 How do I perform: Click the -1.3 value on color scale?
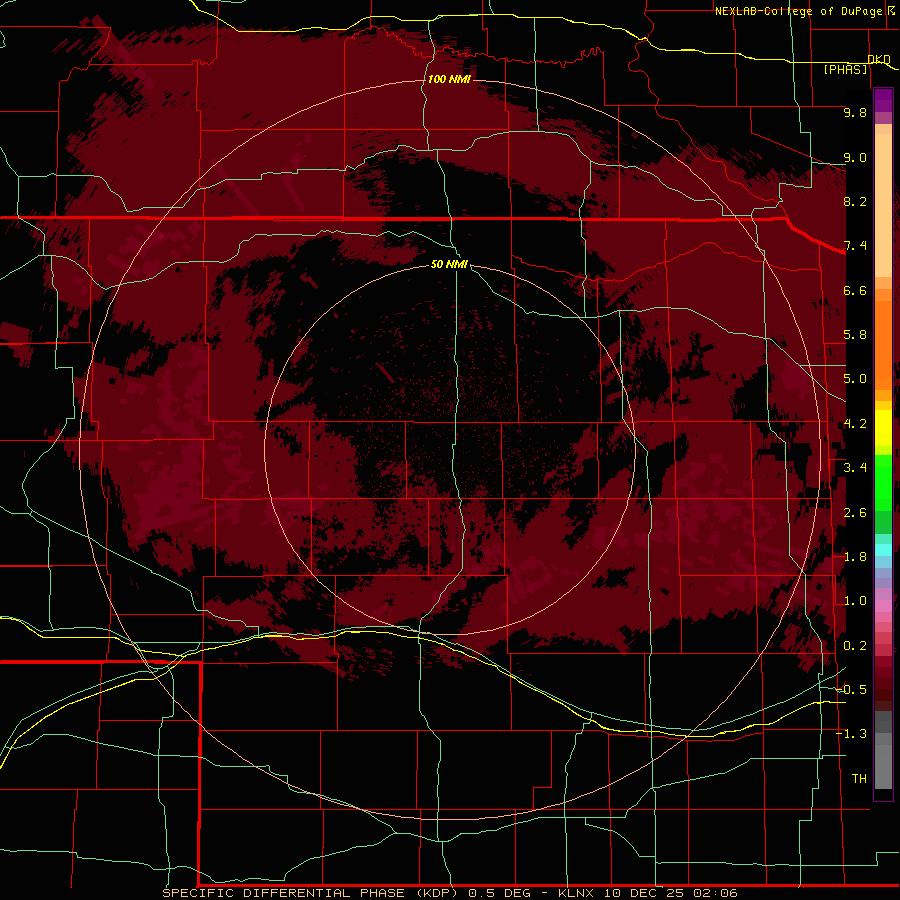tap(852, 734)
